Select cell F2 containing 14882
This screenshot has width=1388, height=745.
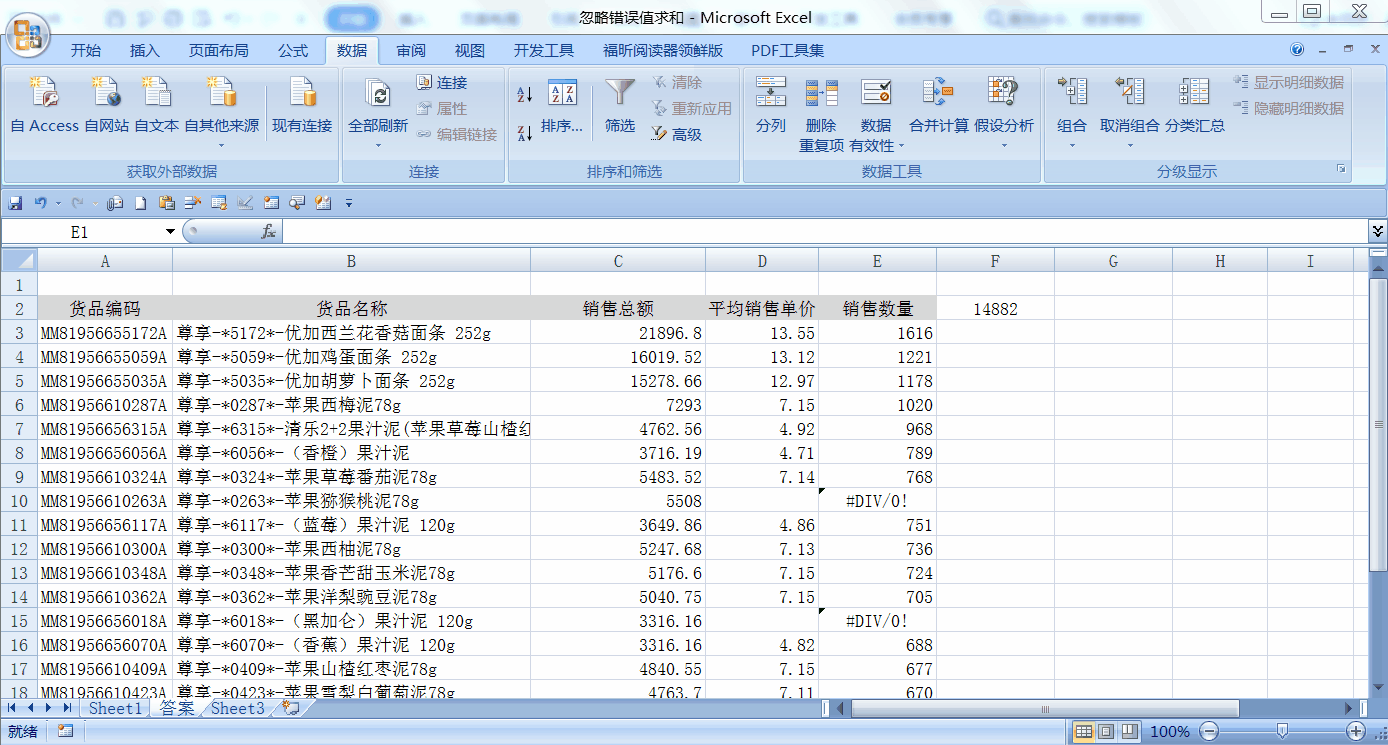pos(995,309)
